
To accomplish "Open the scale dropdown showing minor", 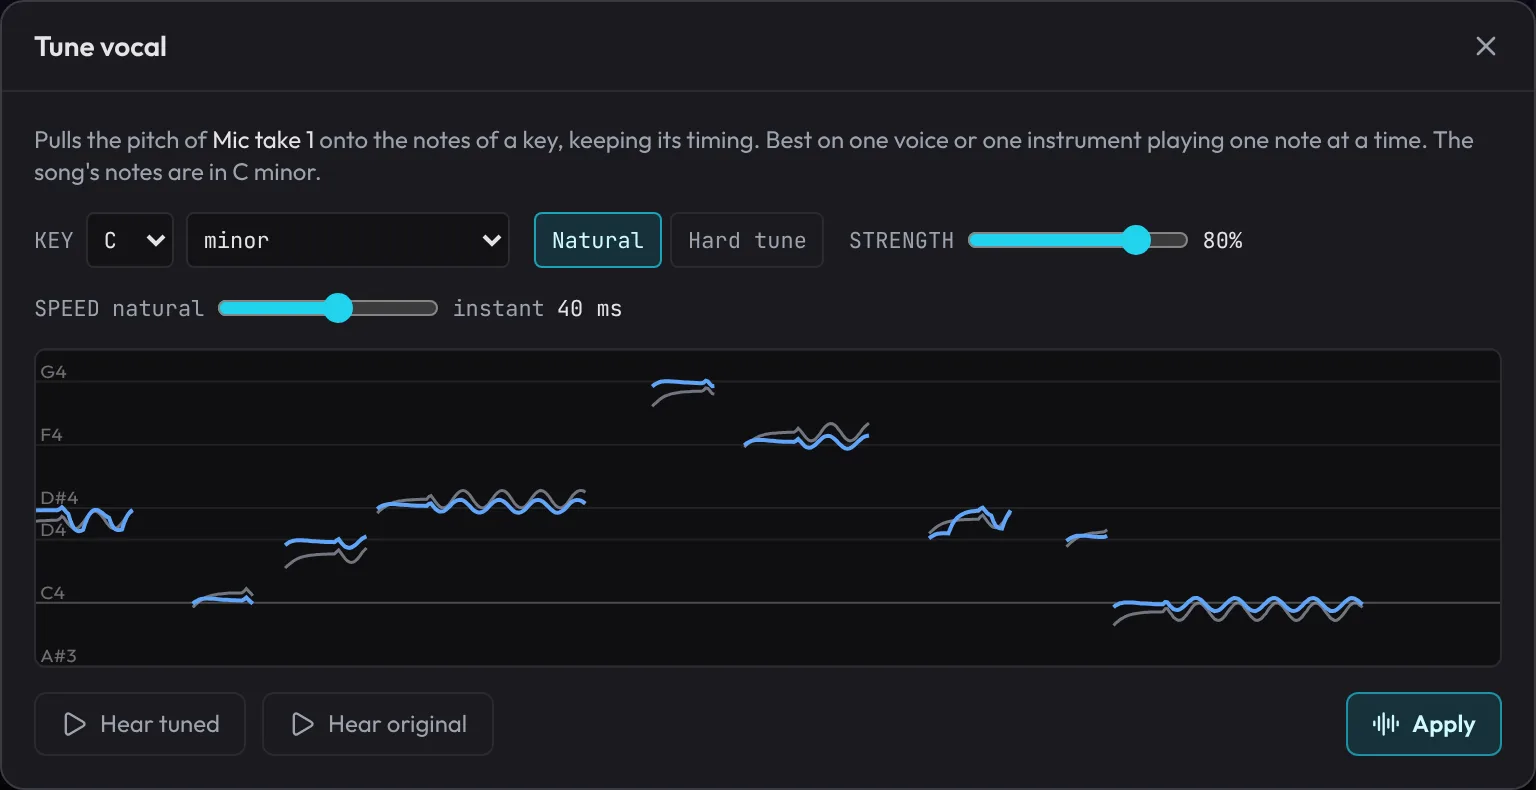I will coord(348,240).
